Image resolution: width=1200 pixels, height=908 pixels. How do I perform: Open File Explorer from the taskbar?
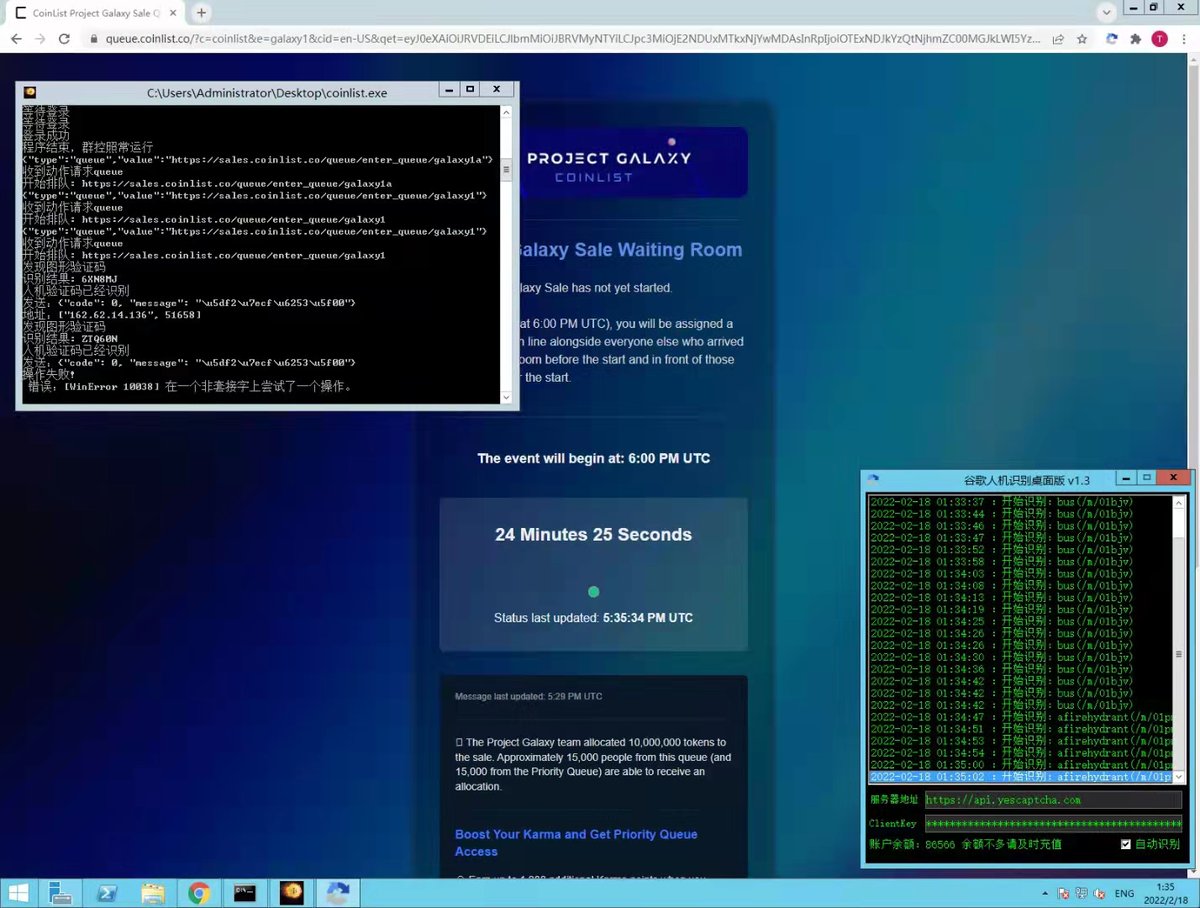tap(153, 893)
